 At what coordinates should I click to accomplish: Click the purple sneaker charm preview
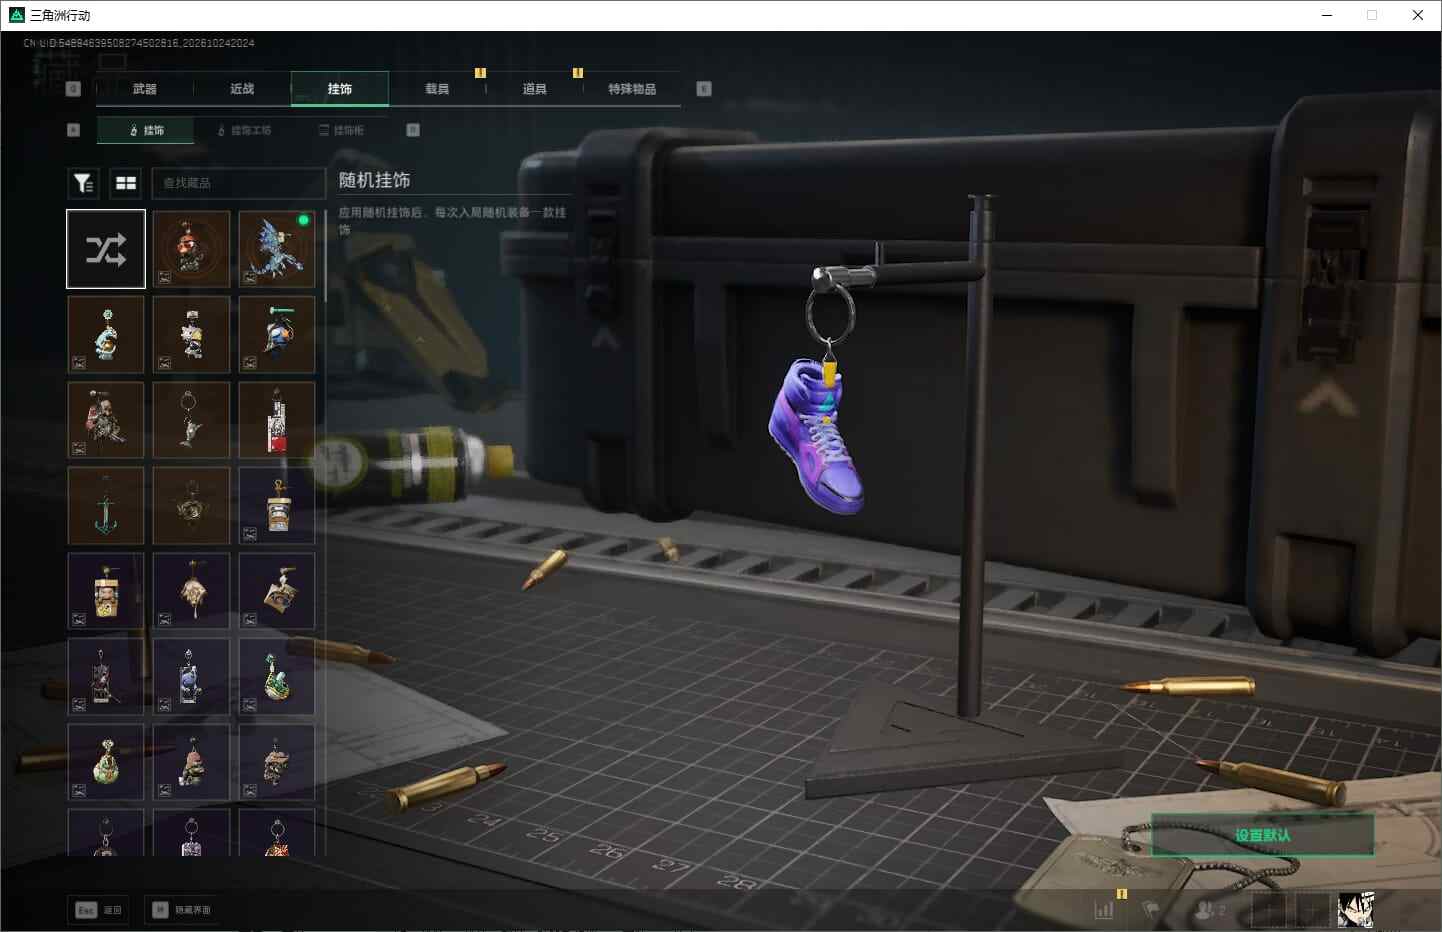817,435
